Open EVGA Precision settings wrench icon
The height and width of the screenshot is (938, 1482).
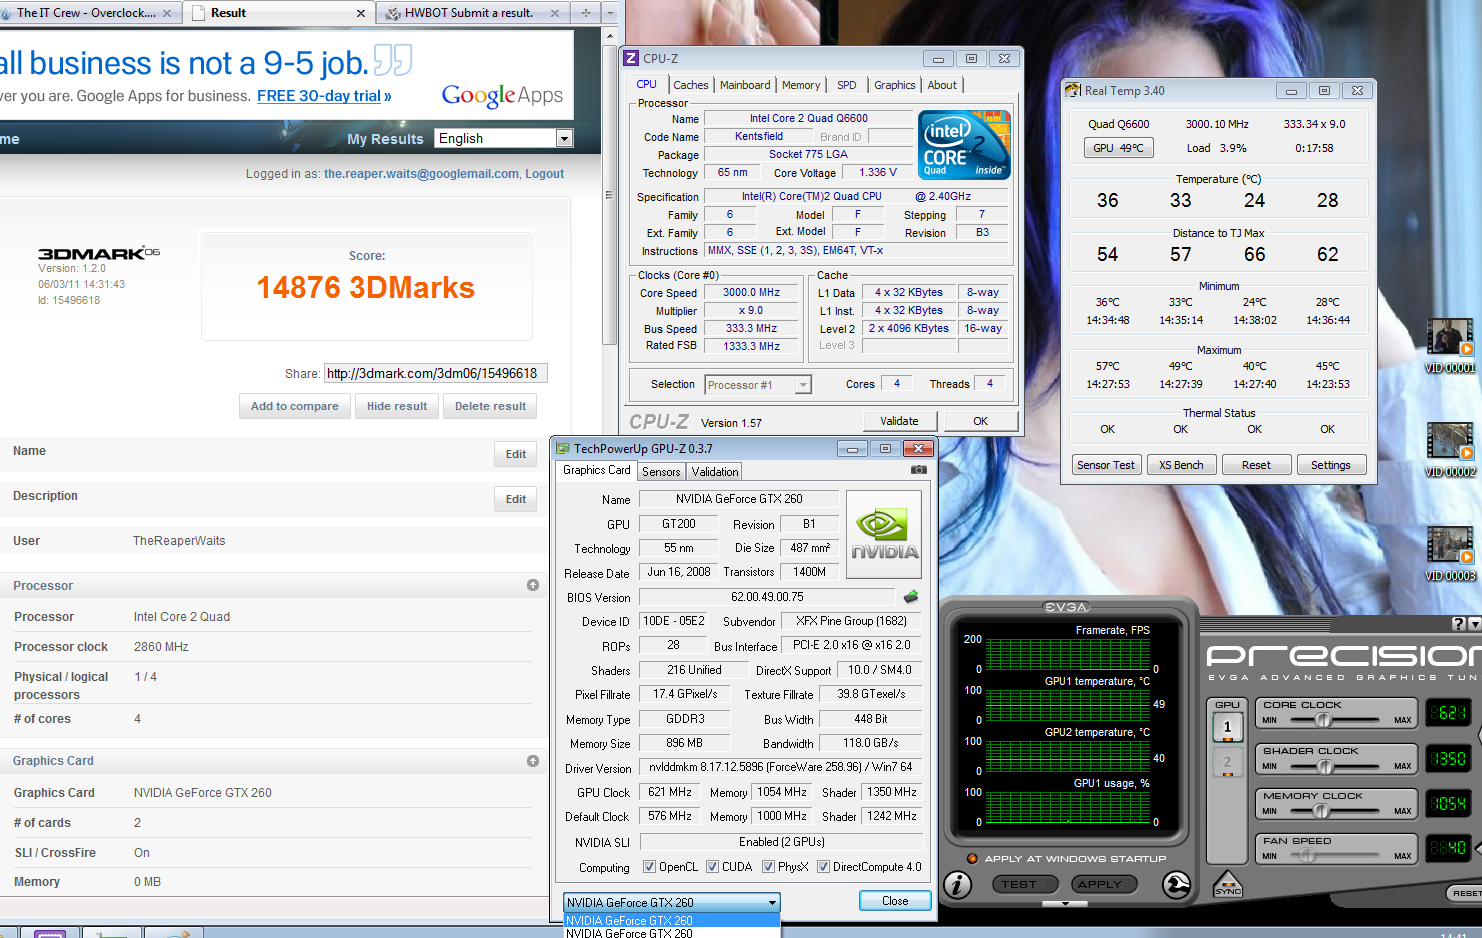[x=1177, y=885]
